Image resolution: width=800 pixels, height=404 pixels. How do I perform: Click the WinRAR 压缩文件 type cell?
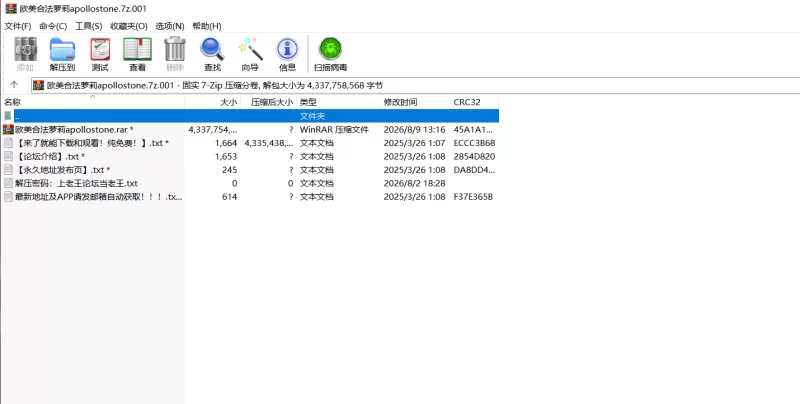334,130
